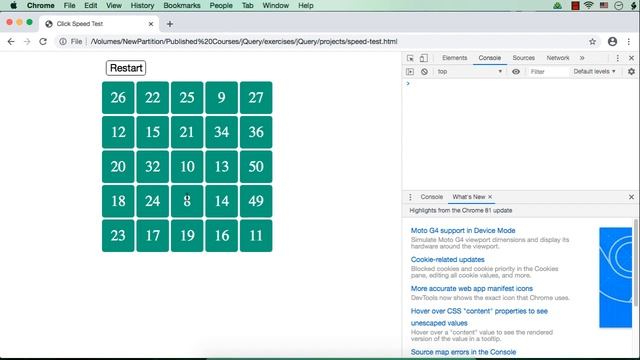
Task: Click the number 26 tile
Action: [118, 98]
